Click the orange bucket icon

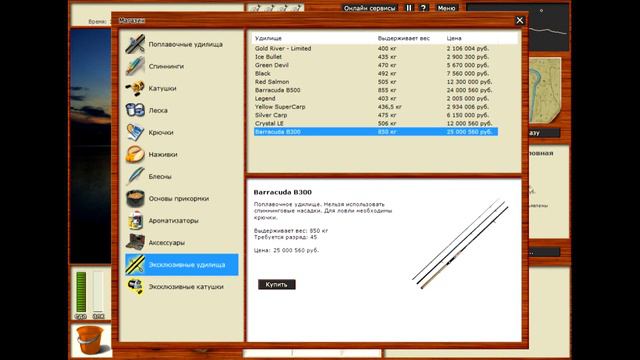pyautogui.click(x=91, y=340)
